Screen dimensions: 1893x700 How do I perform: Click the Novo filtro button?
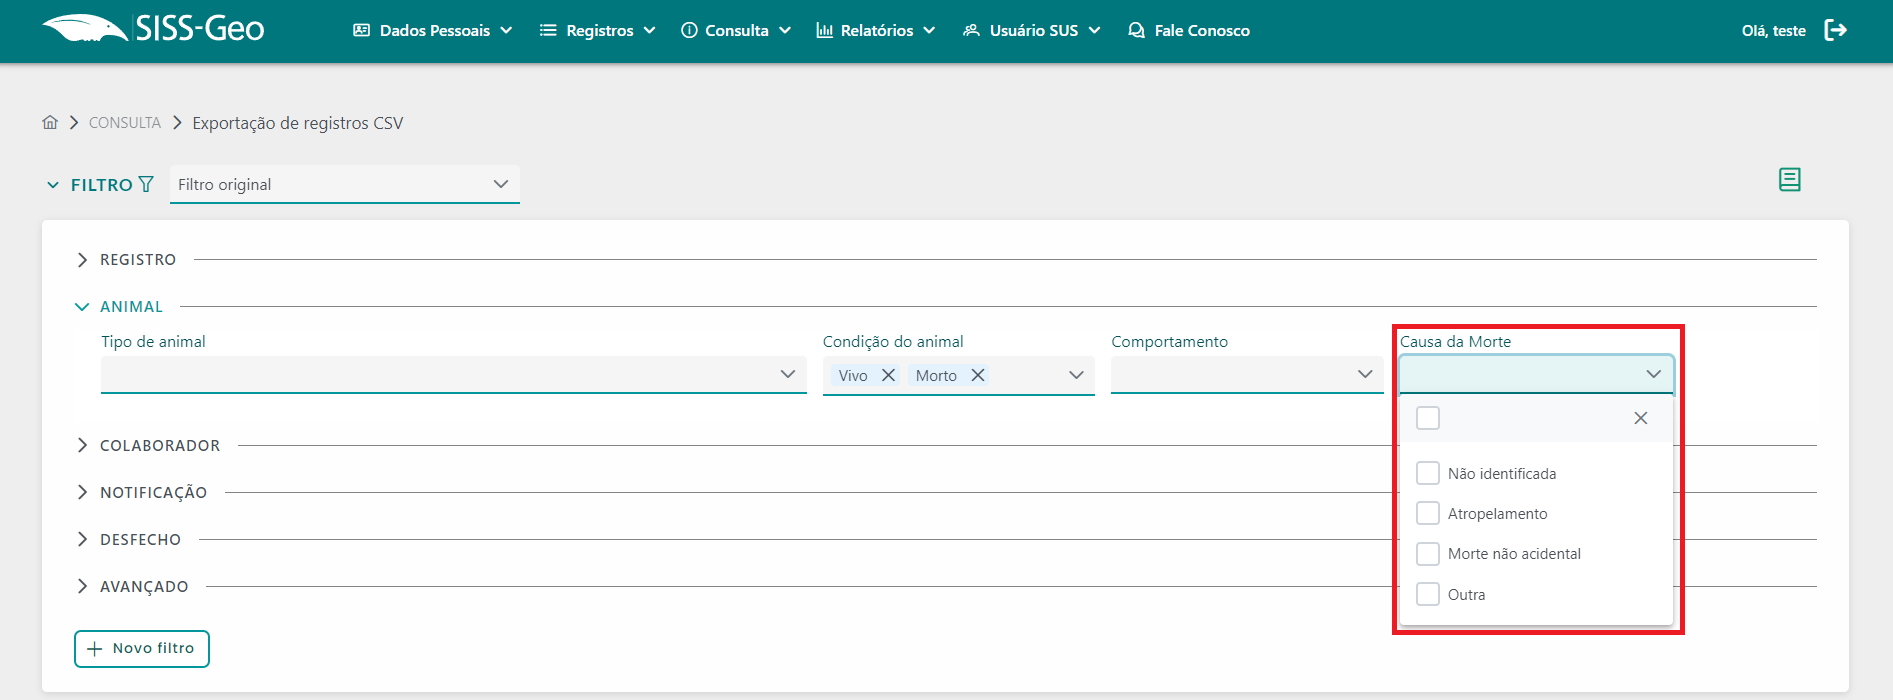point(142,648)
